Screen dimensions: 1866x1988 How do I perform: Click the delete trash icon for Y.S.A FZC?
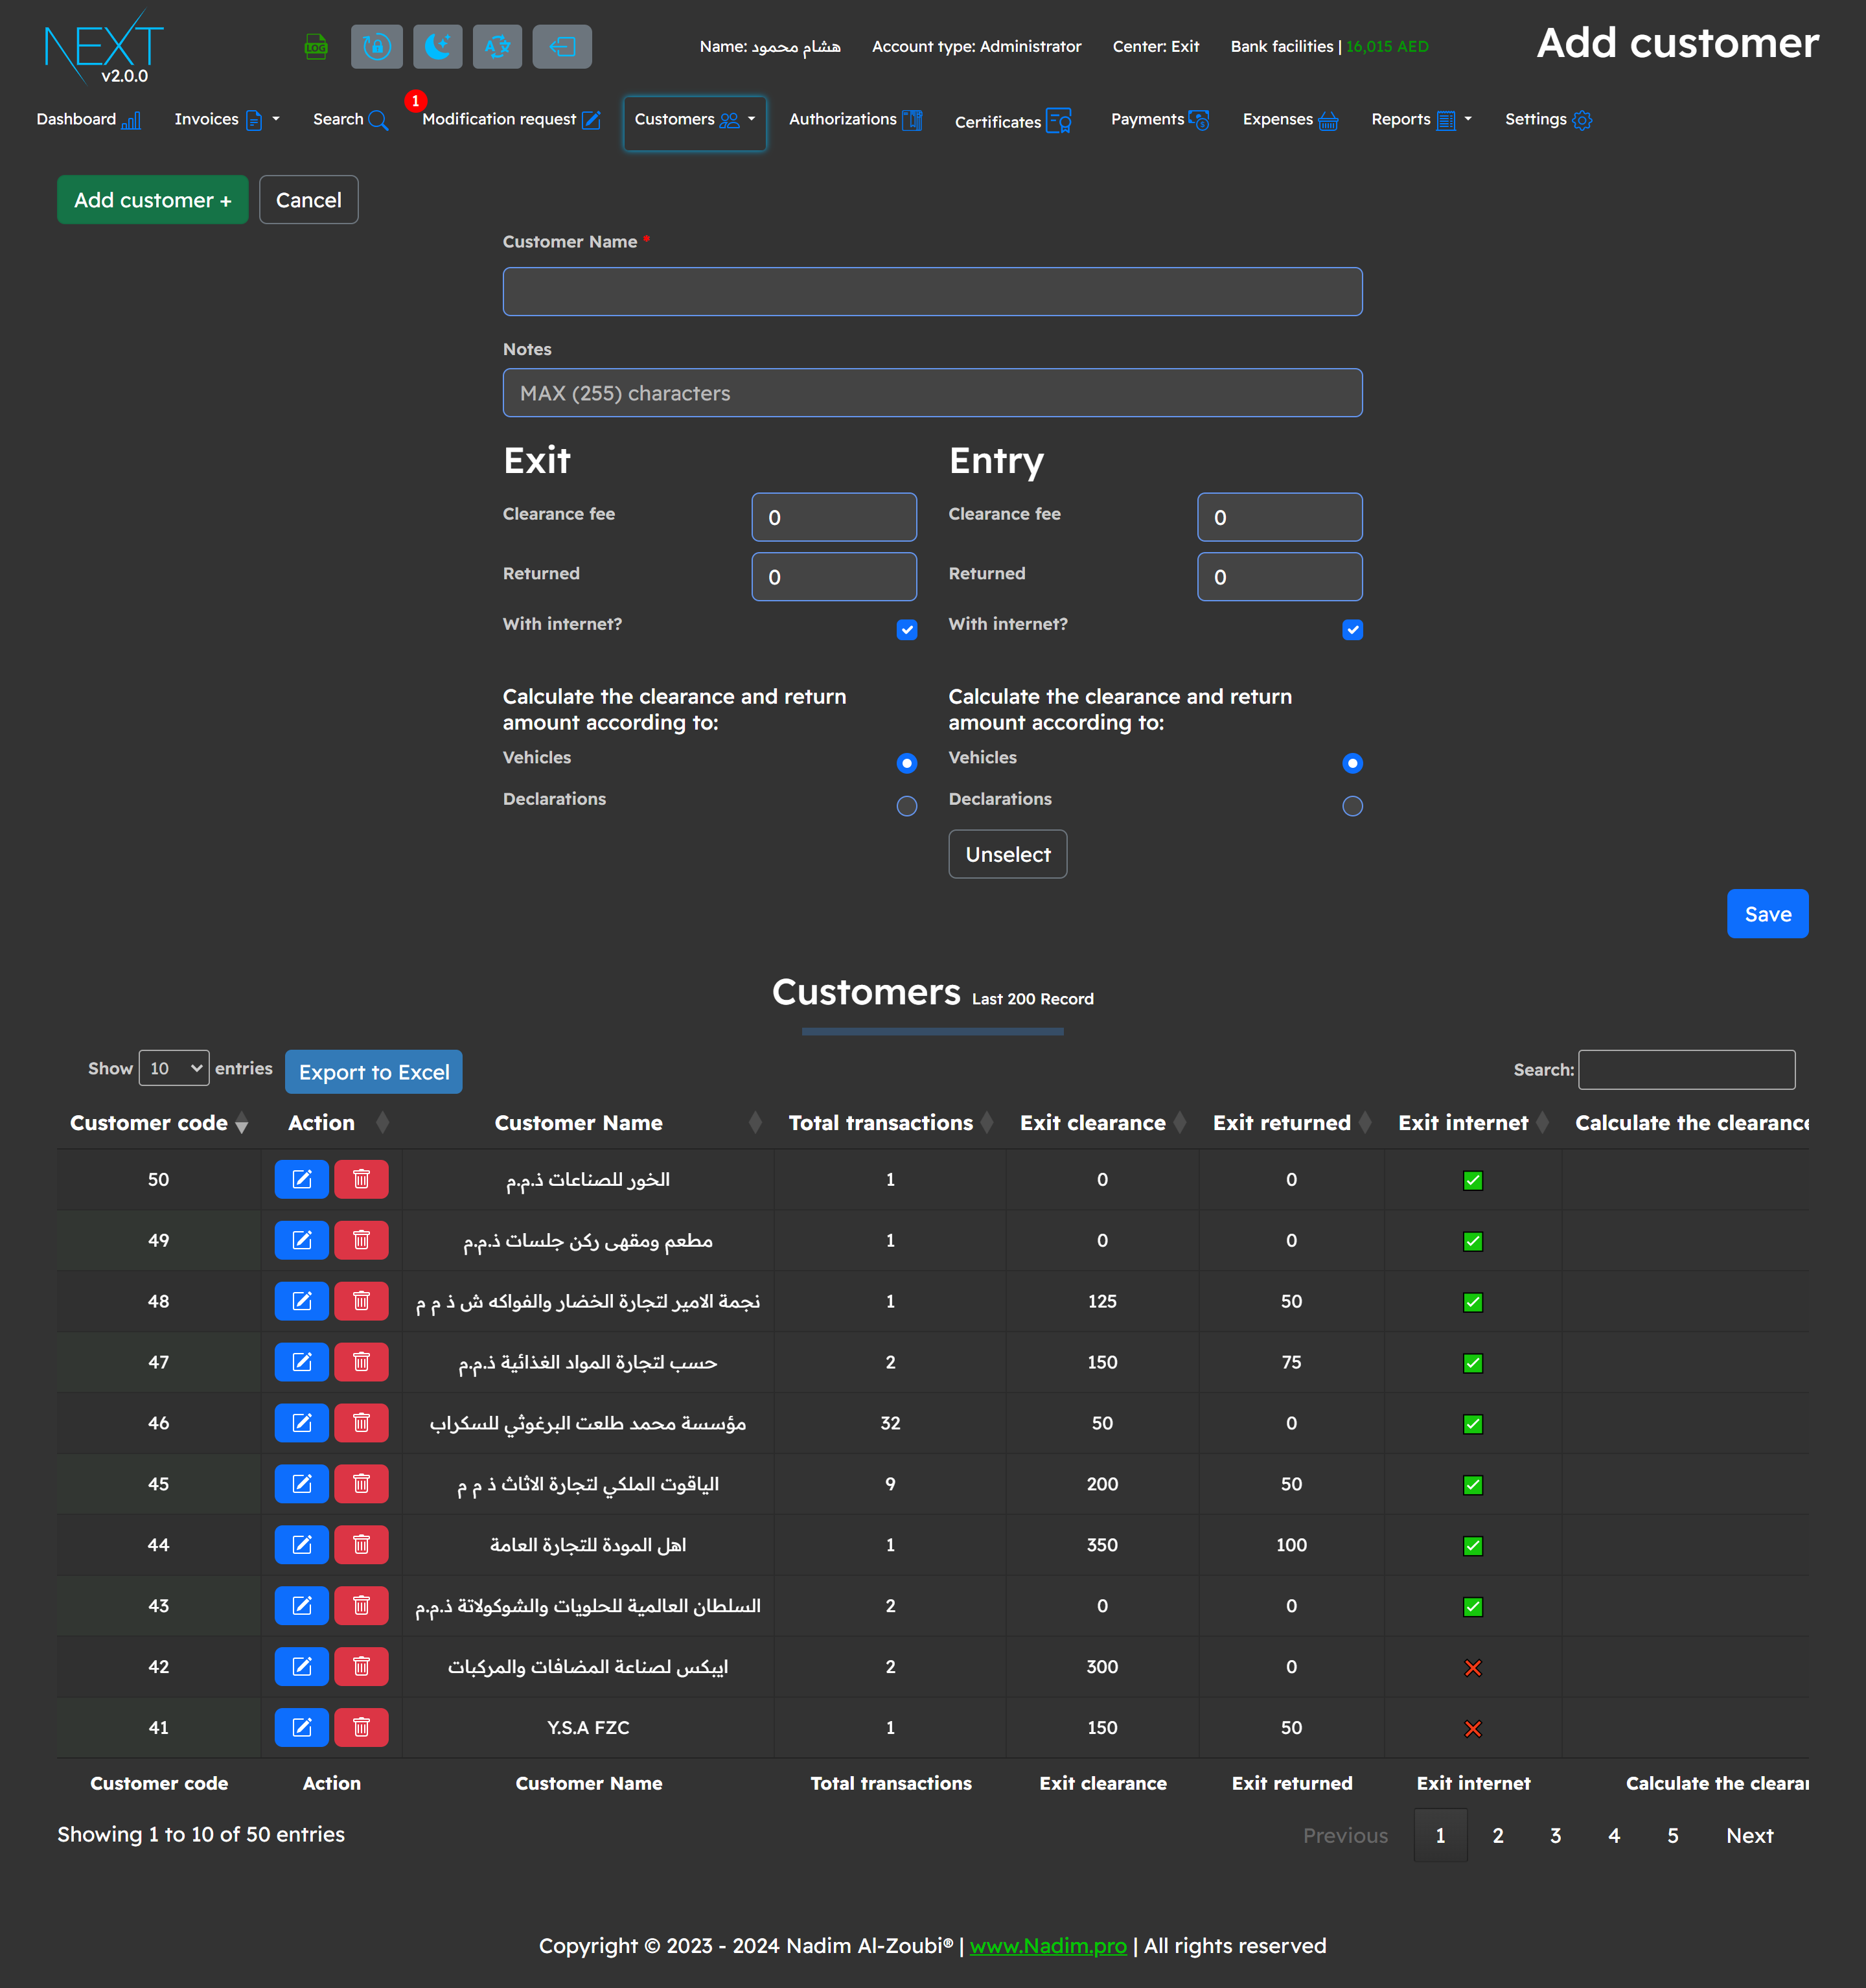coord(361,1727)
